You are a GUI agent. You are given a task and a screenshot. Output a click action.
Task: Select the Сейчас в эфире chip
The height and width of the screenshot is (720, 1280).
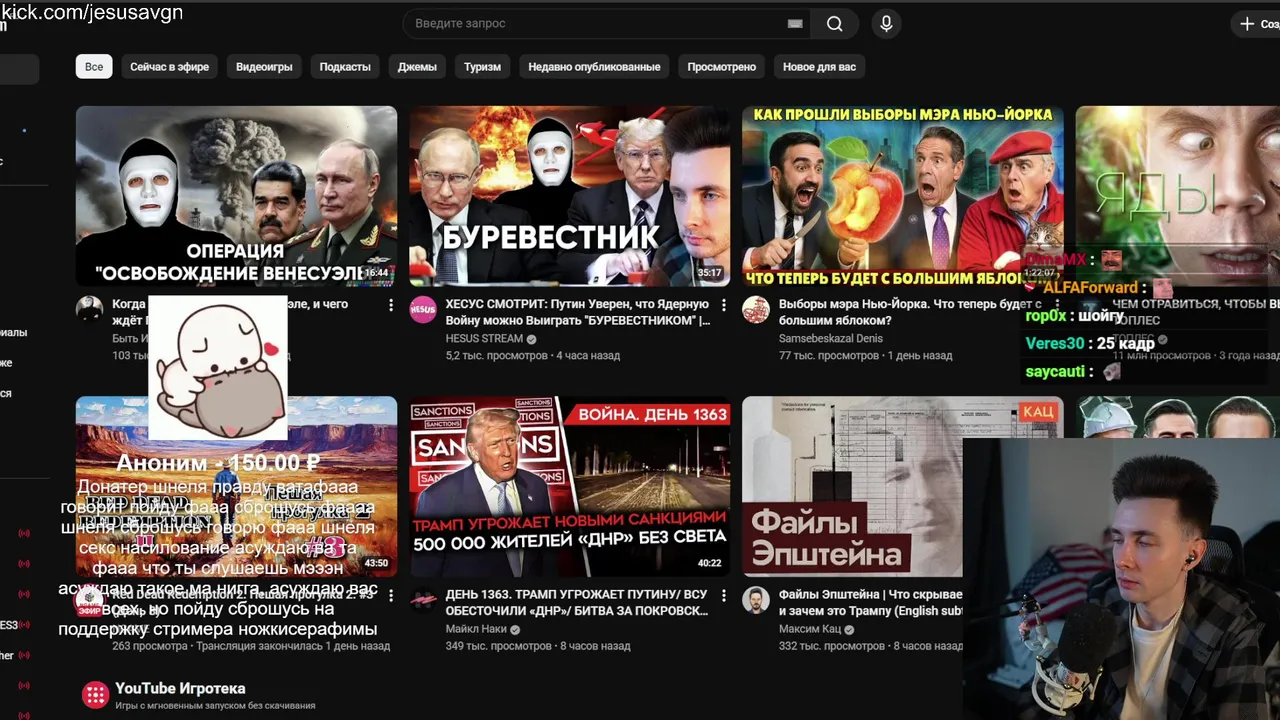pos(169,67)
